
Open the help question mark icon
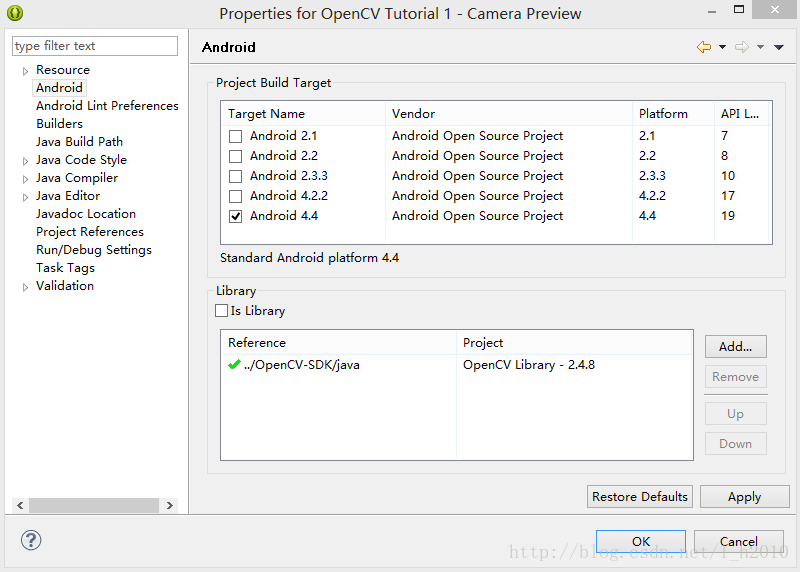point(31,540)
